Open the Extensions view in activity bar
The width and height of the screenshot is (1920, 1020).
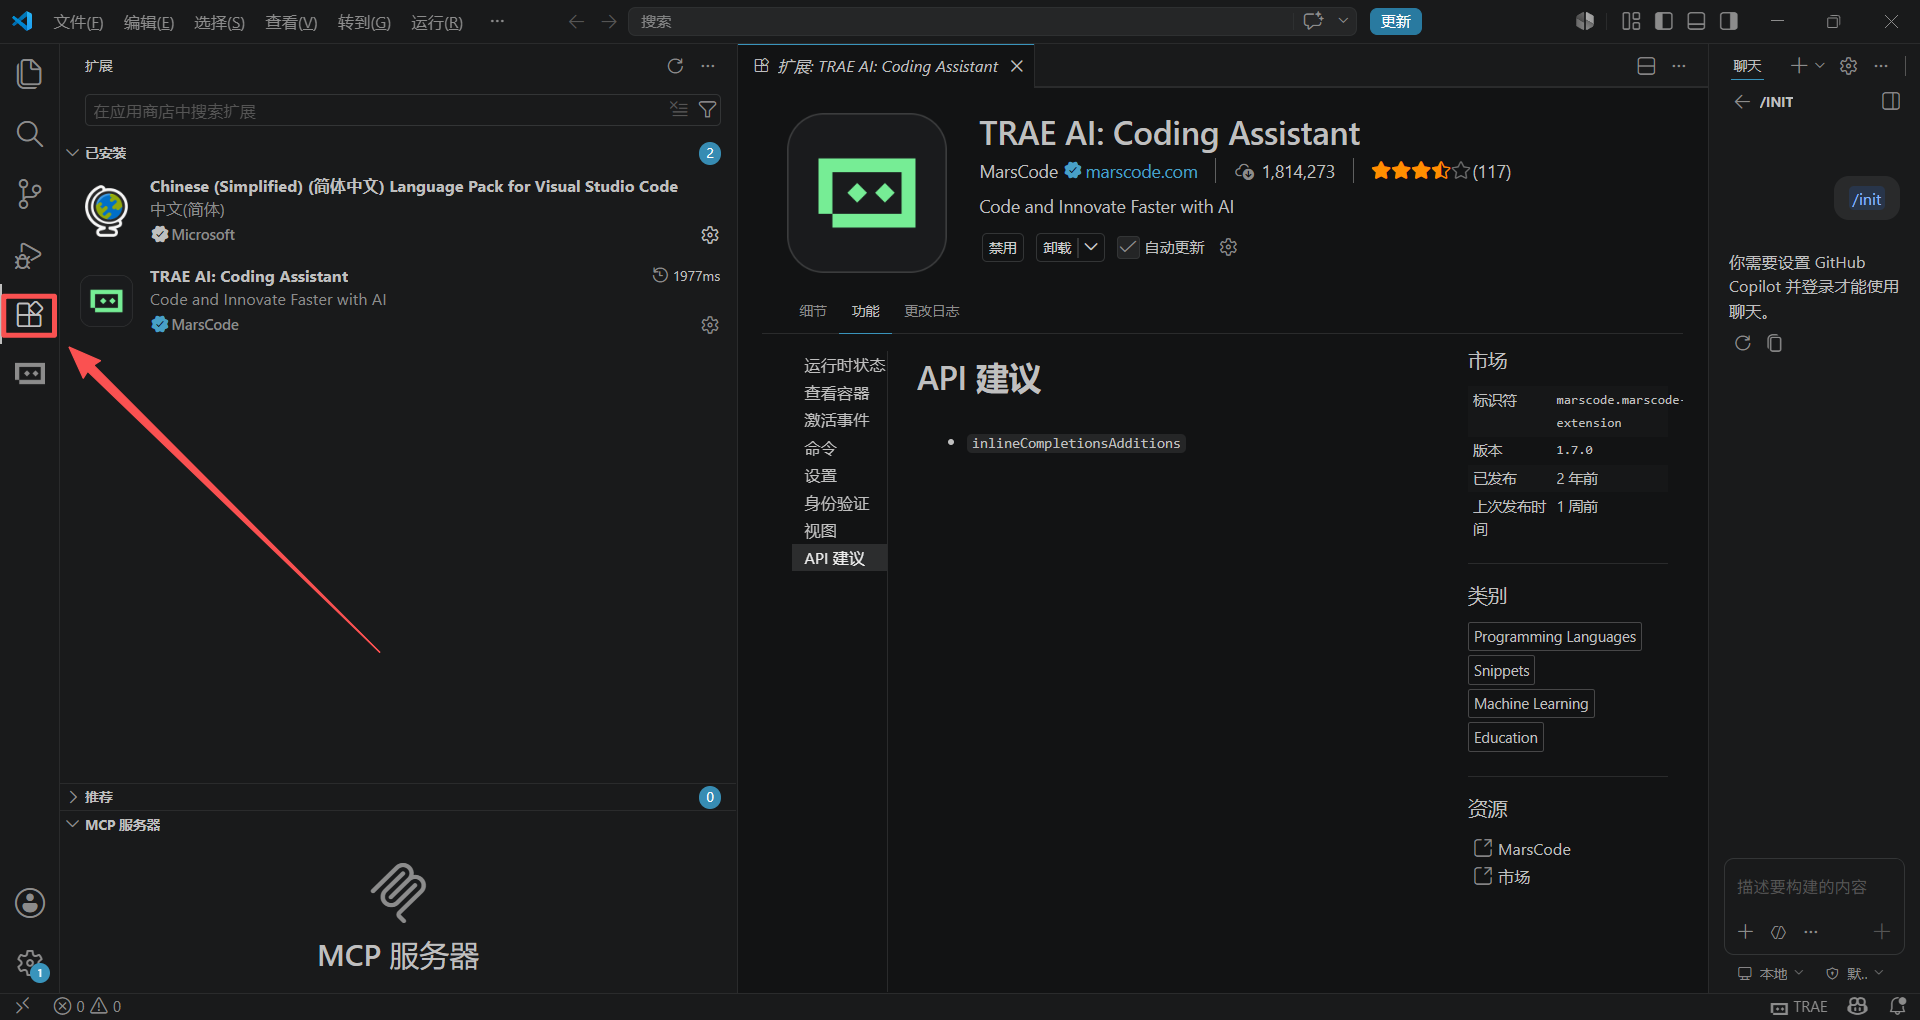pyautogui.click(x=30, y=315)
